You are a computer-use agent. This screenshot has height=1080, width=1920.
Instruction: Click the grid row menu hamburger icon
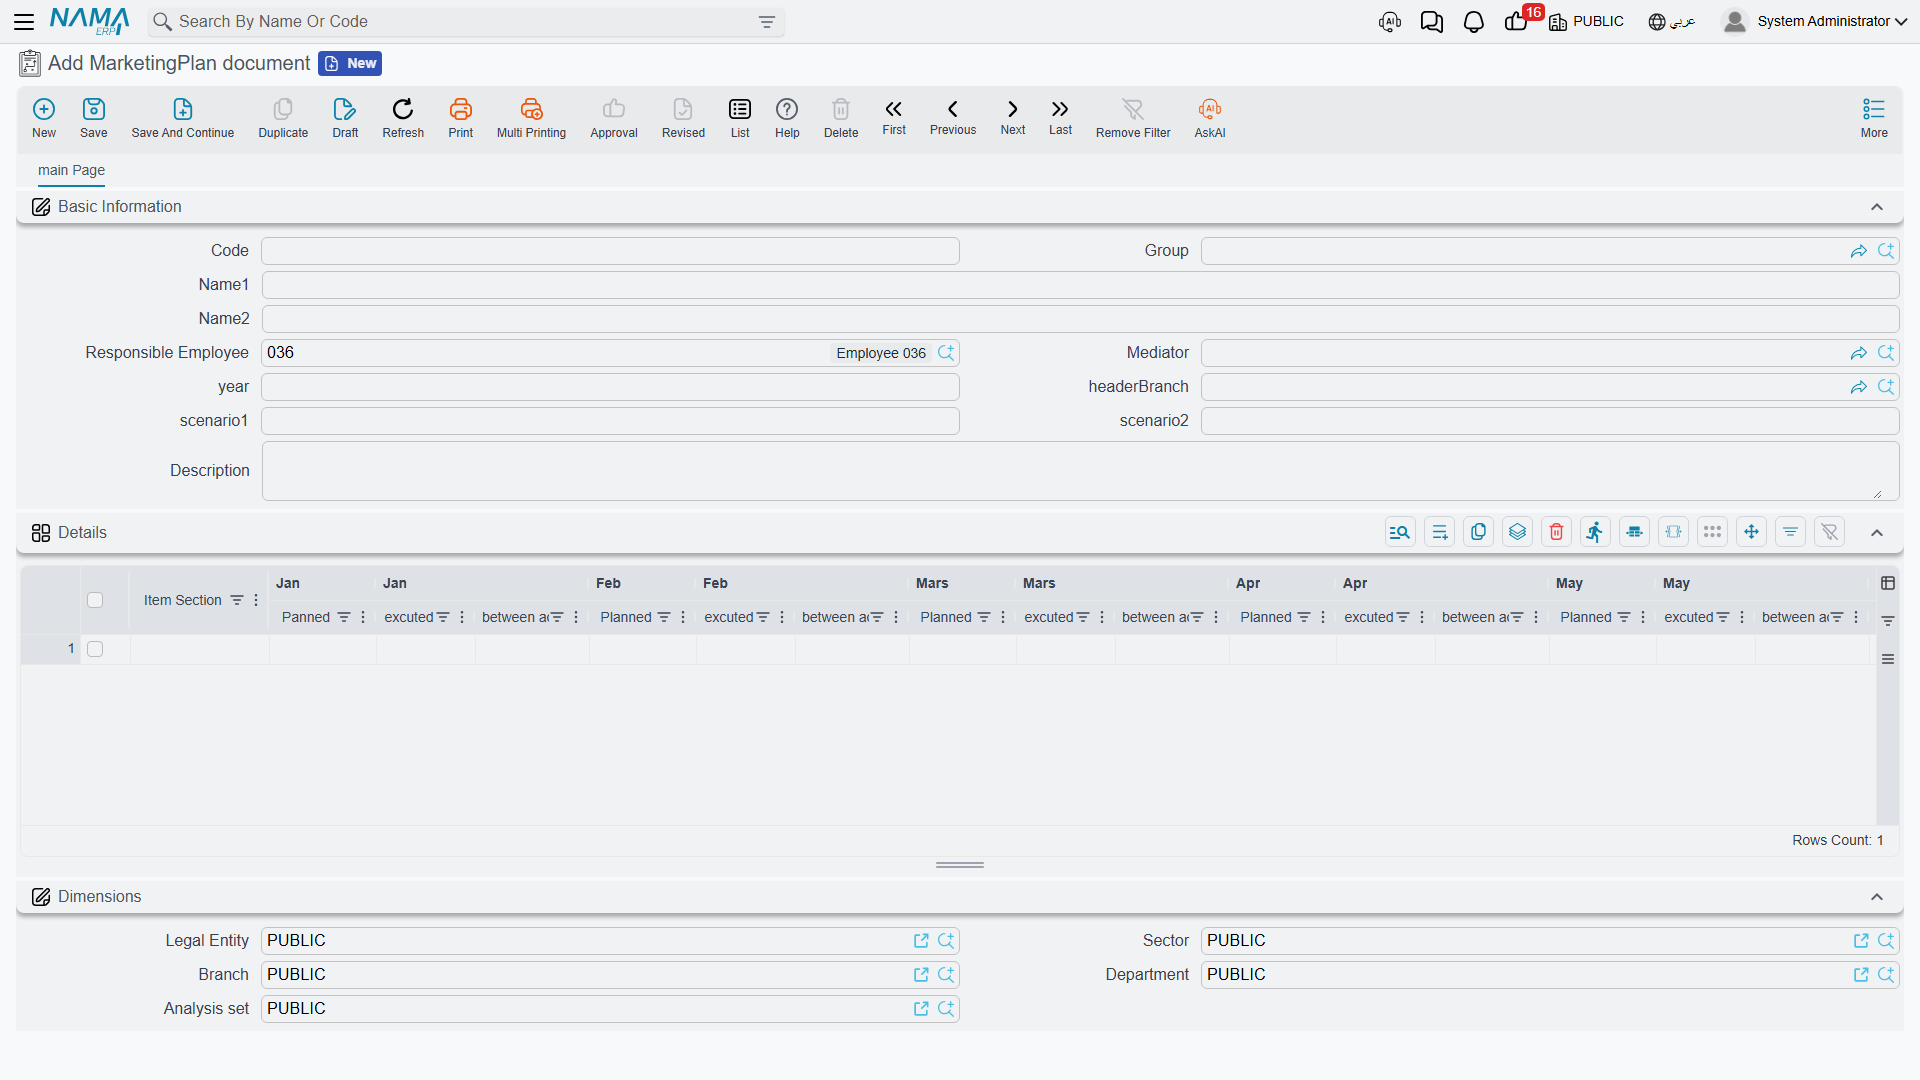1888,659
